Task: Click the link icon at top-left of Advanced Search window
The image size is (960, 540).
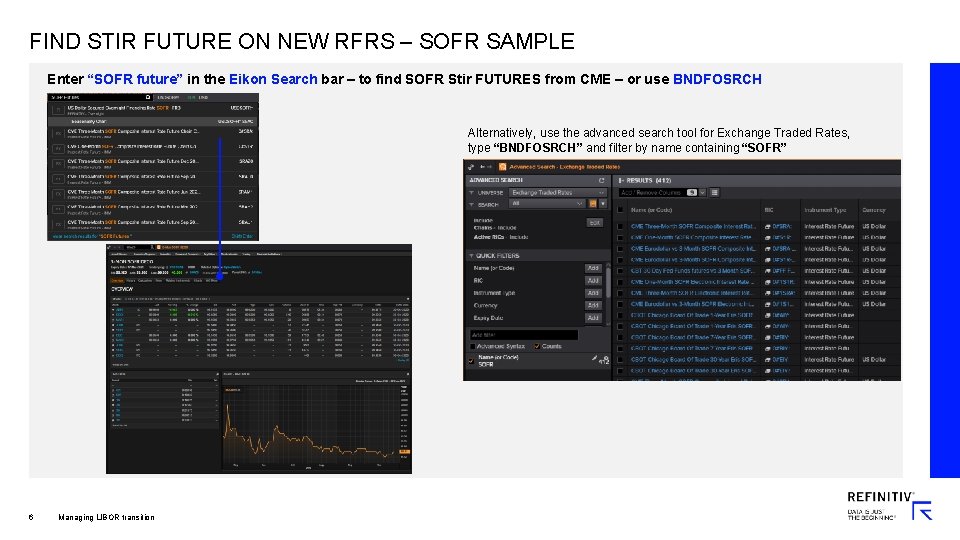Action: [471, 167]
